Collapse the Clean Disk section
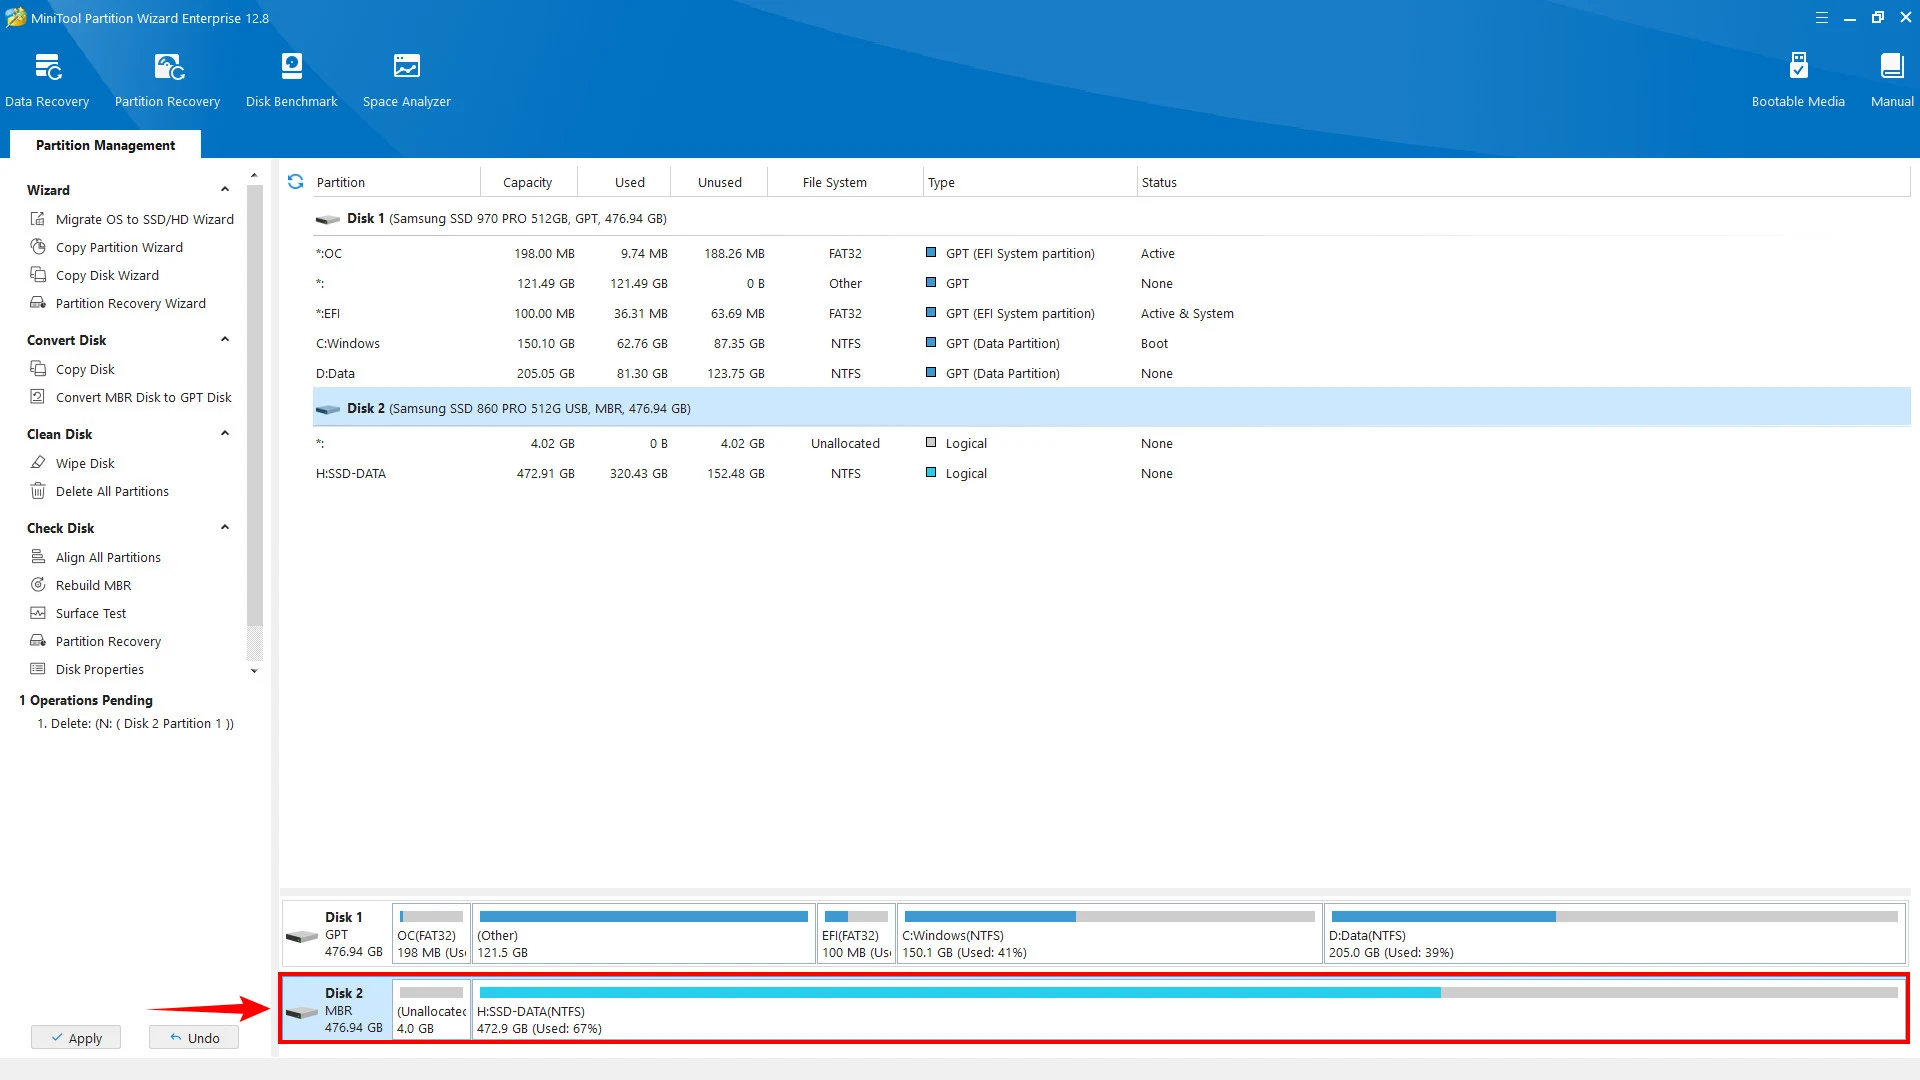 [225, 434]
